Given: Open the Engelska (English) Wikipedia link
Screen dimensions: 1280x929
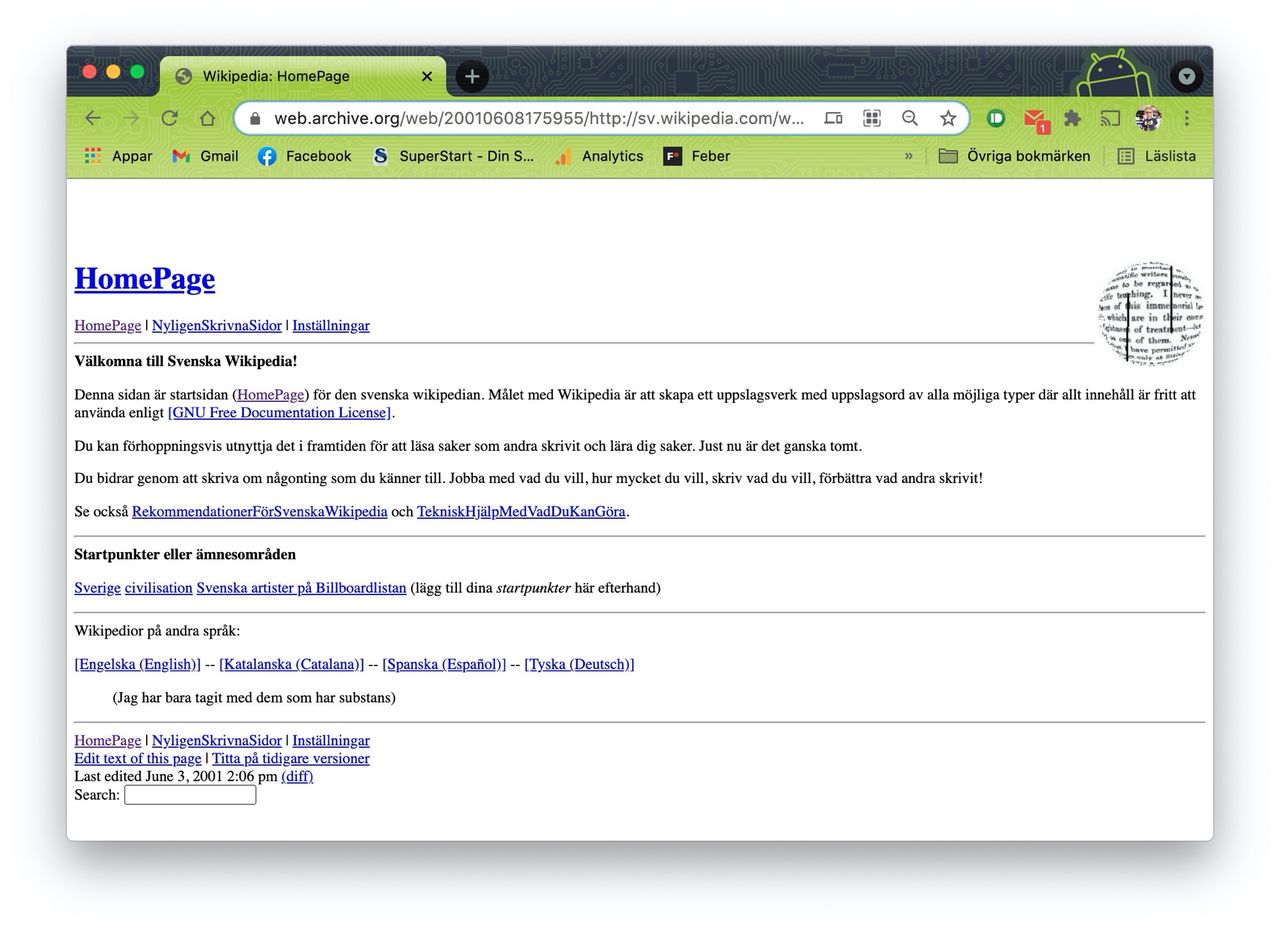Looking at the screenshot, I should (137, 664).
